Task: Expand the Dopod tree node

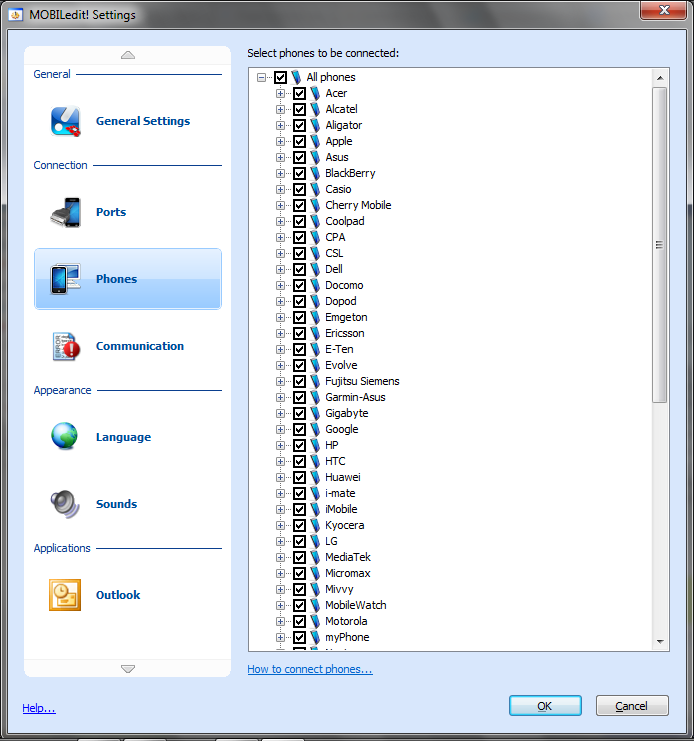Action: (280, 301)
